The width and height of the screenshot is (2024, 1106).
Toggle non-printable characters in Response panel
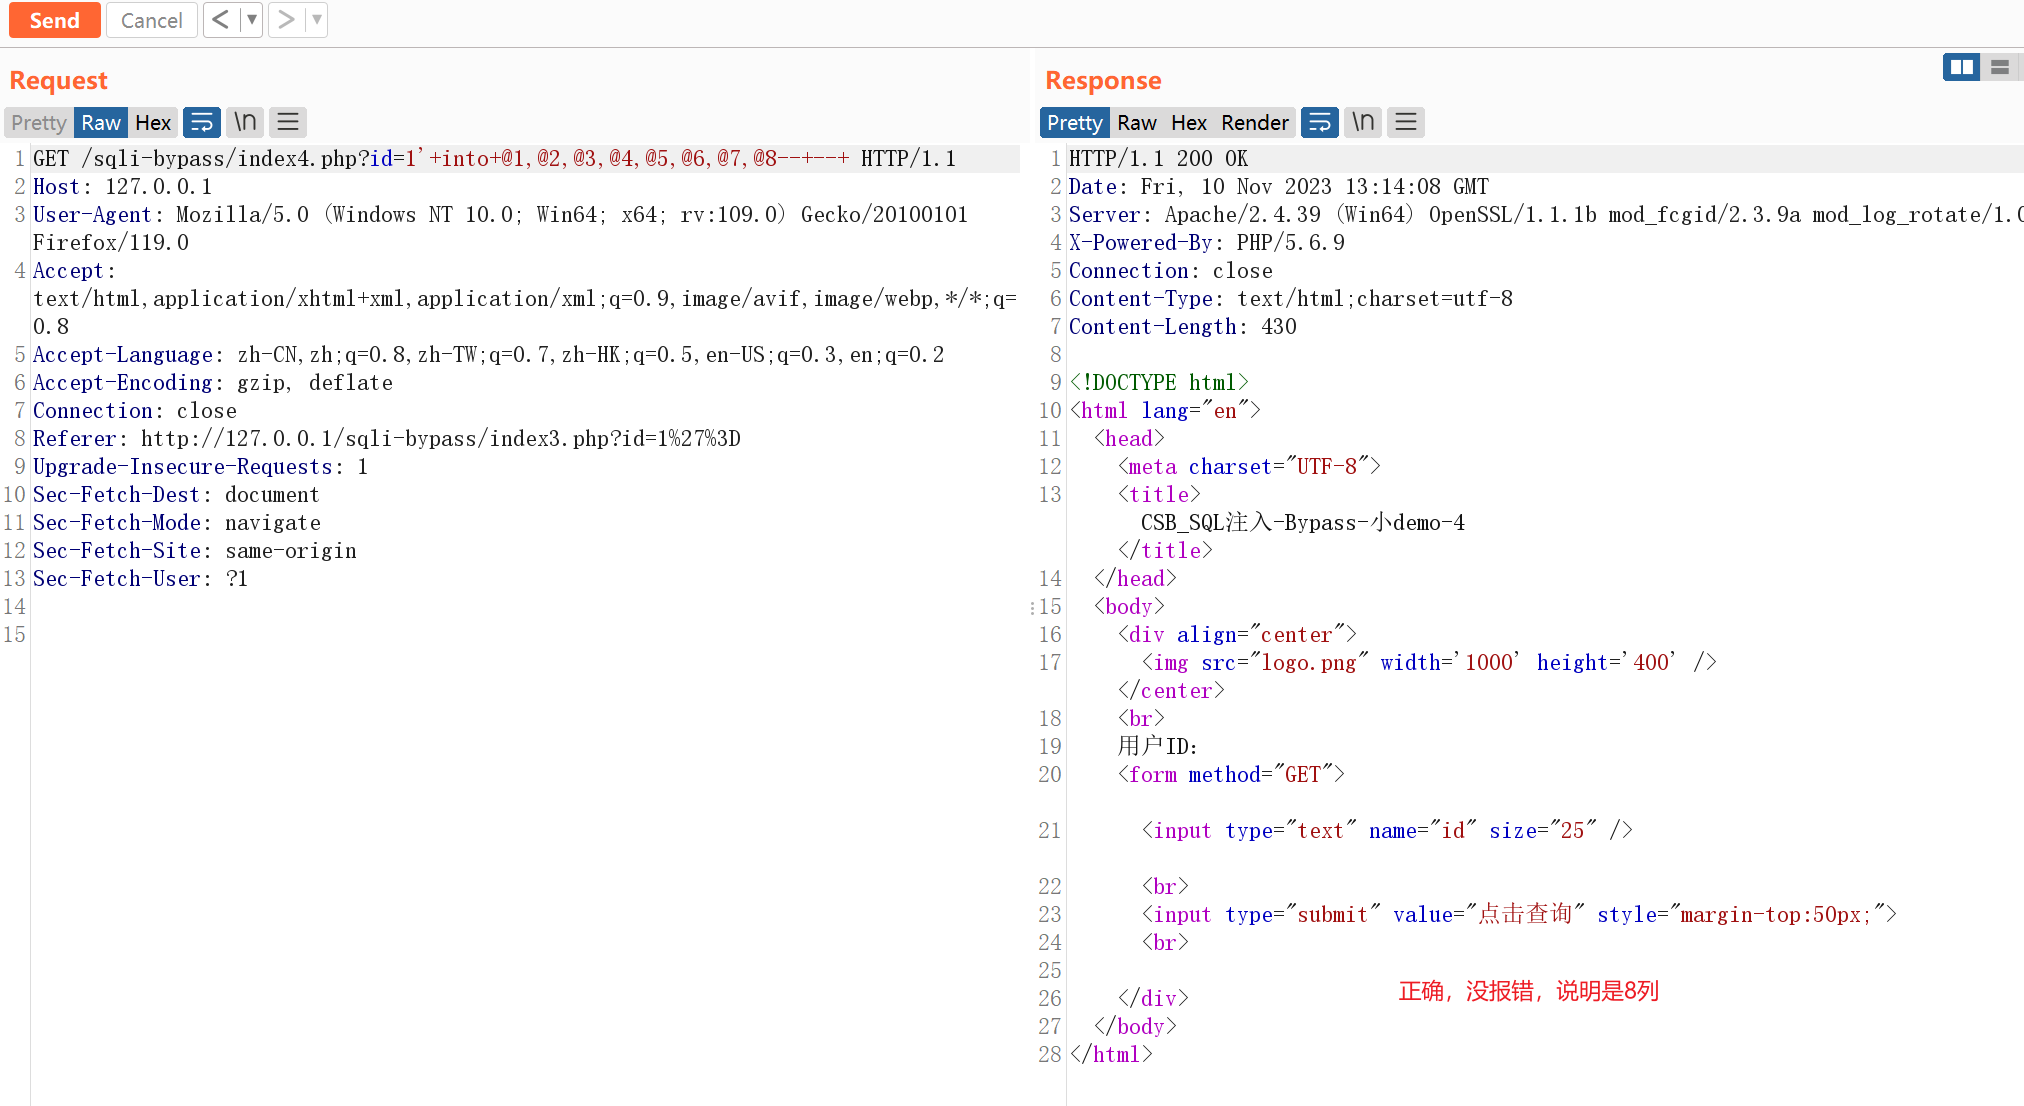point(1363,122)
